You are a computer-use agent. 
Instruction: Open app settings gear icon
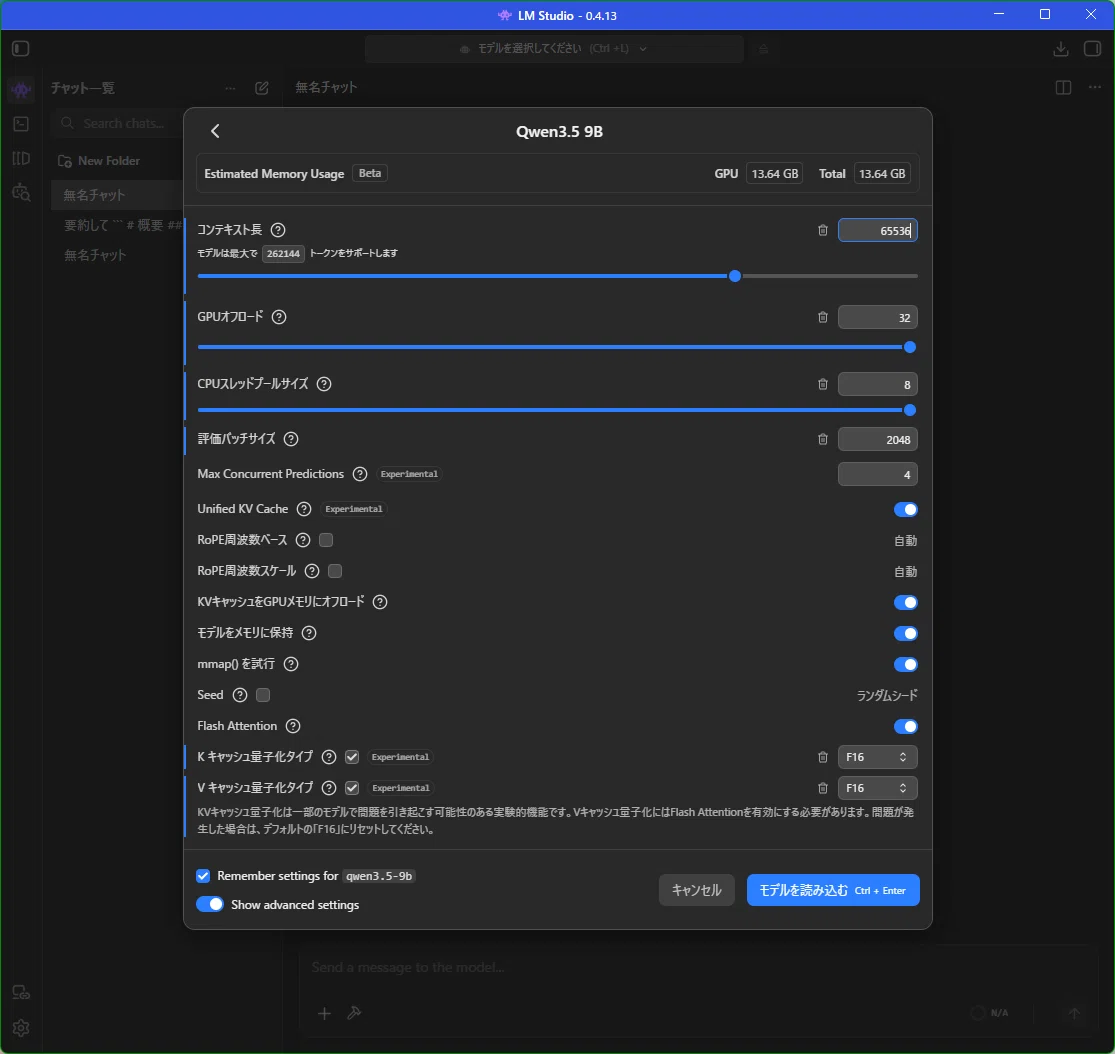click(21, 1028)
